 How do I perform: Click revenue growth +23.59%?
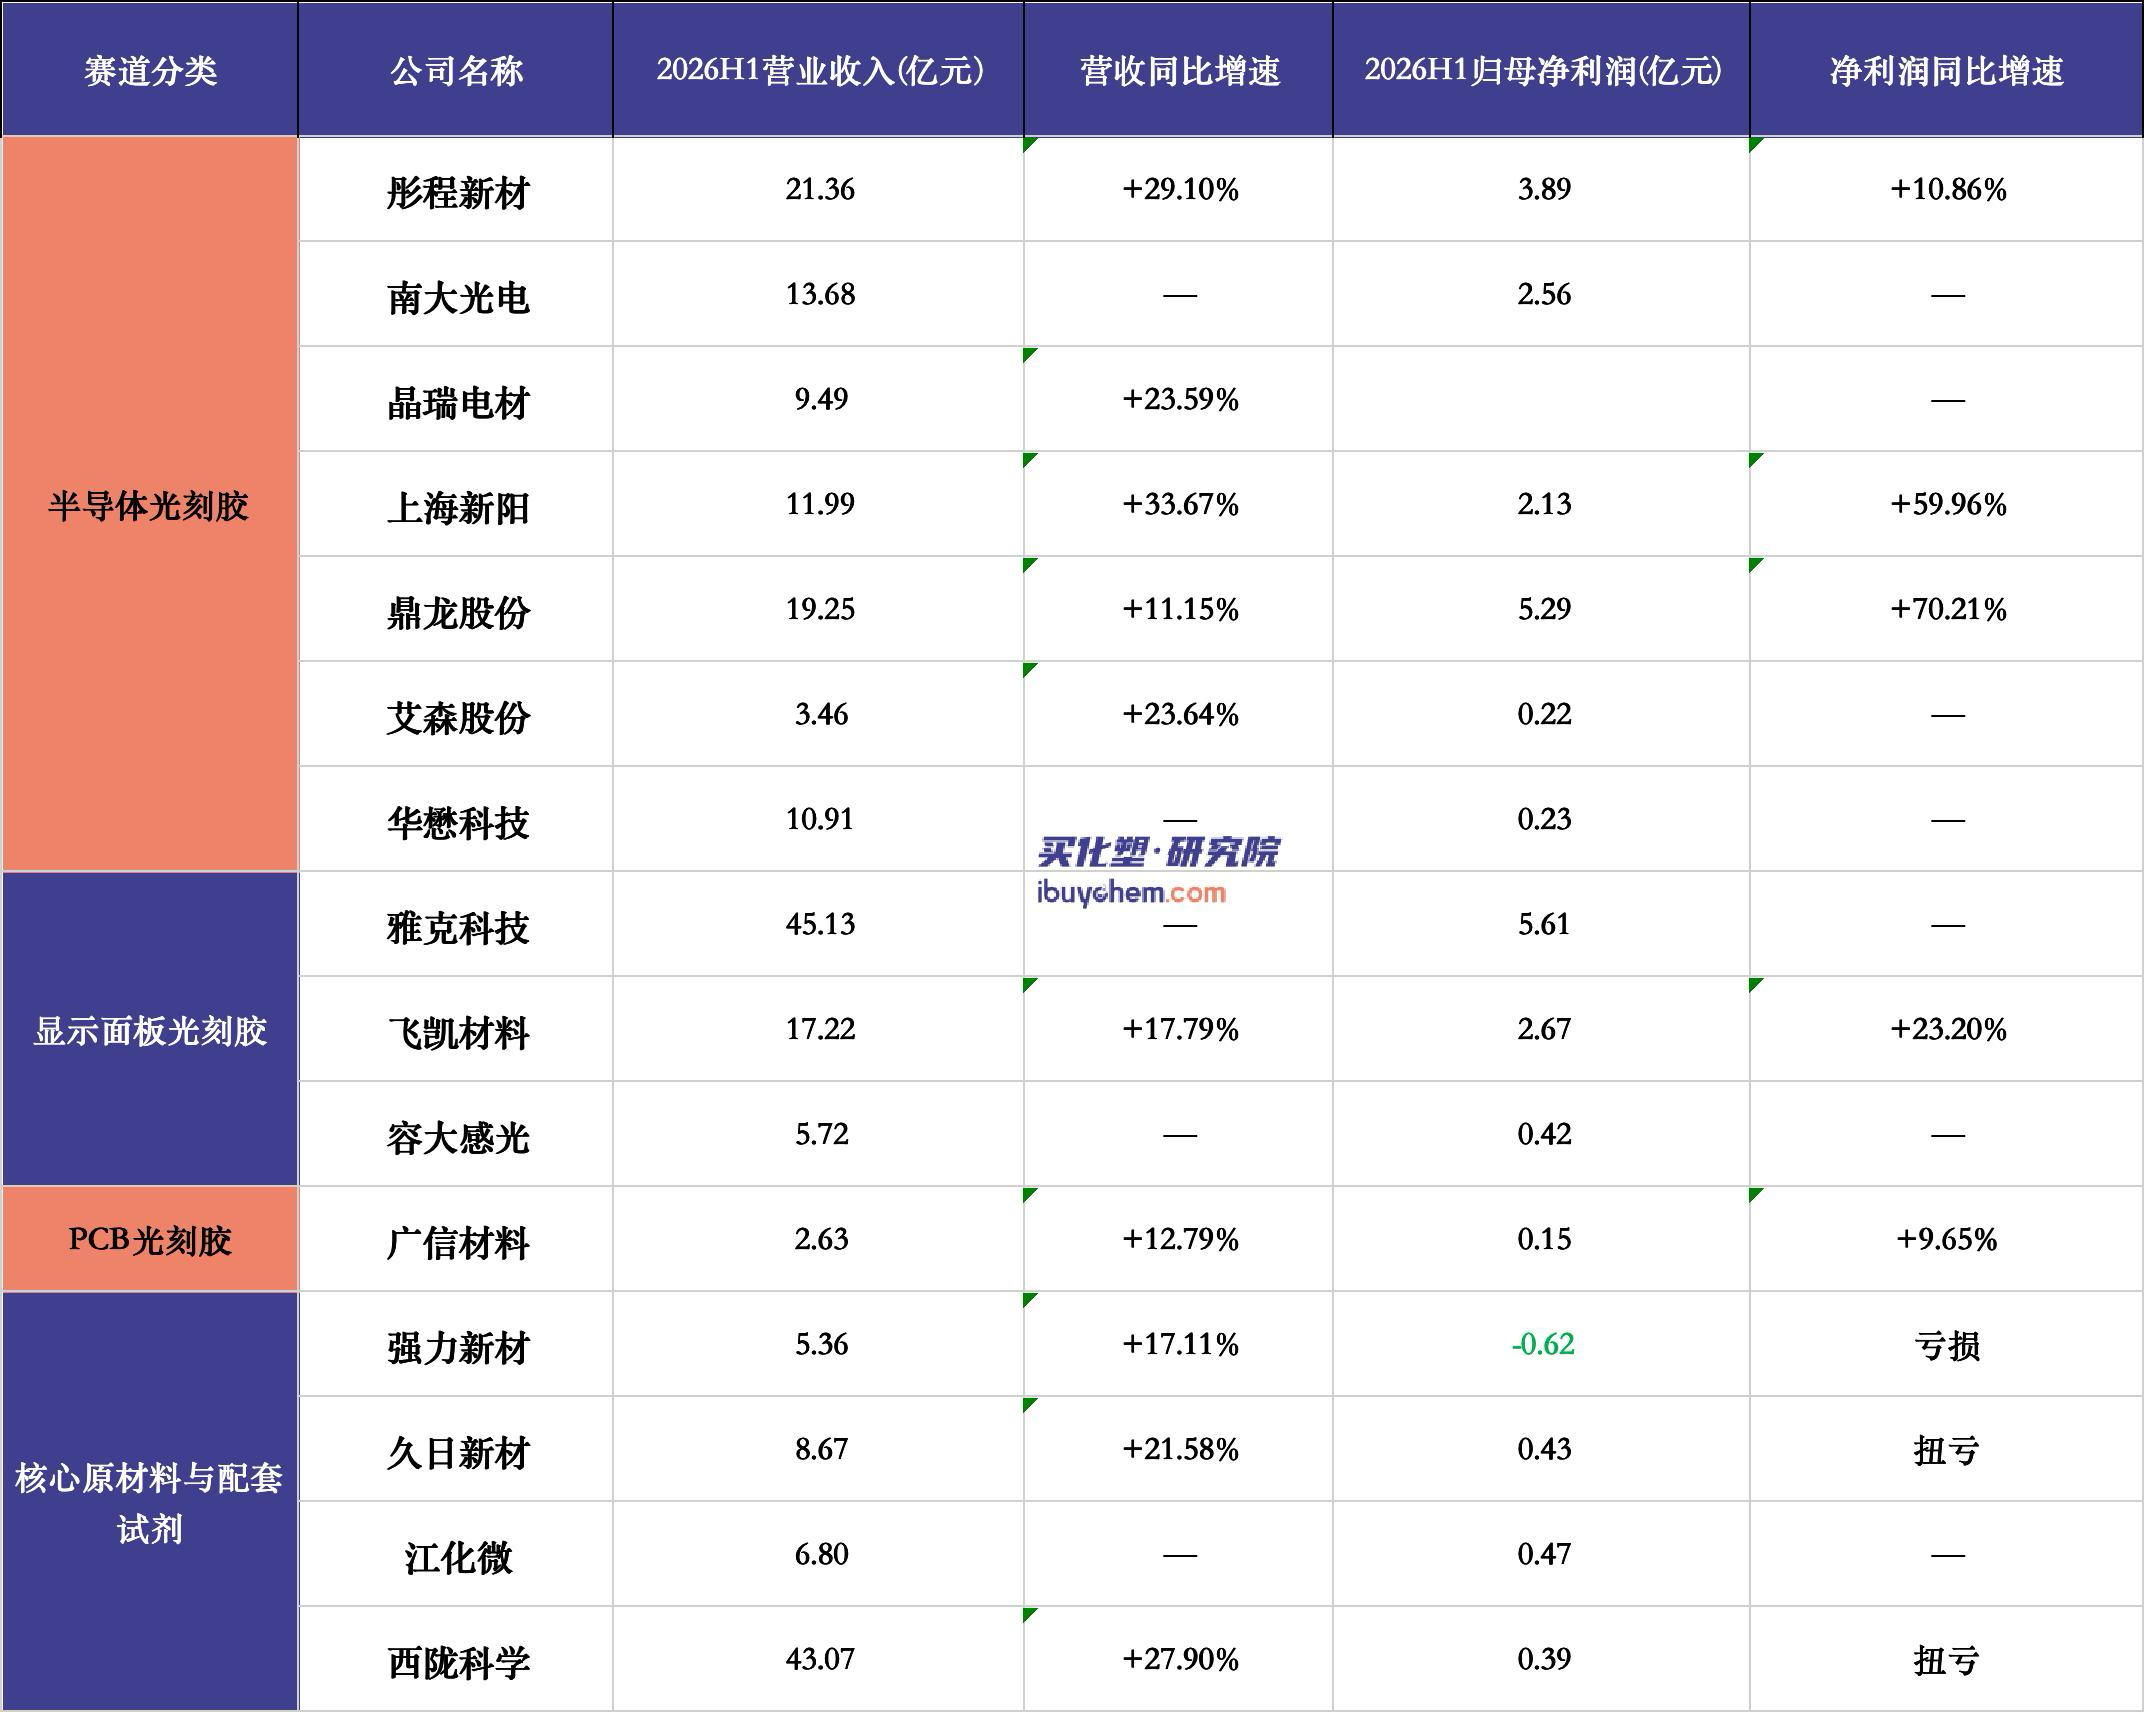pyautogui.click(x=1180, y=399)
